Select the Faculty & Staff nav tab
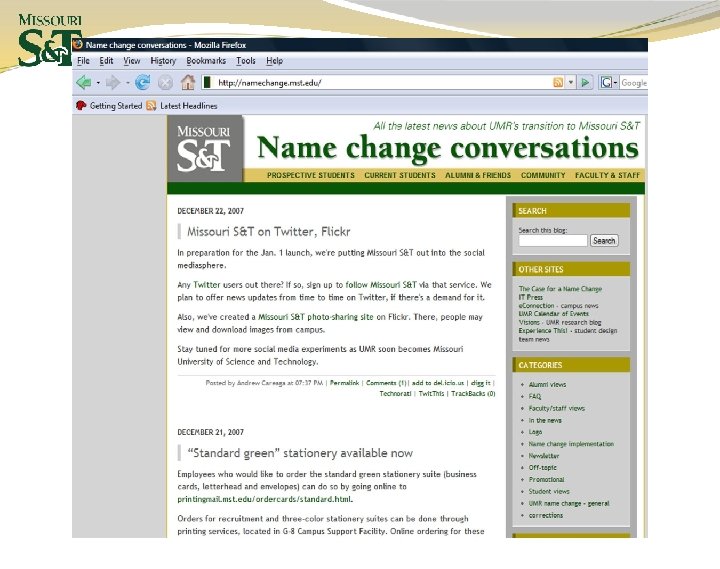720x569 pixels. (608, 175)
